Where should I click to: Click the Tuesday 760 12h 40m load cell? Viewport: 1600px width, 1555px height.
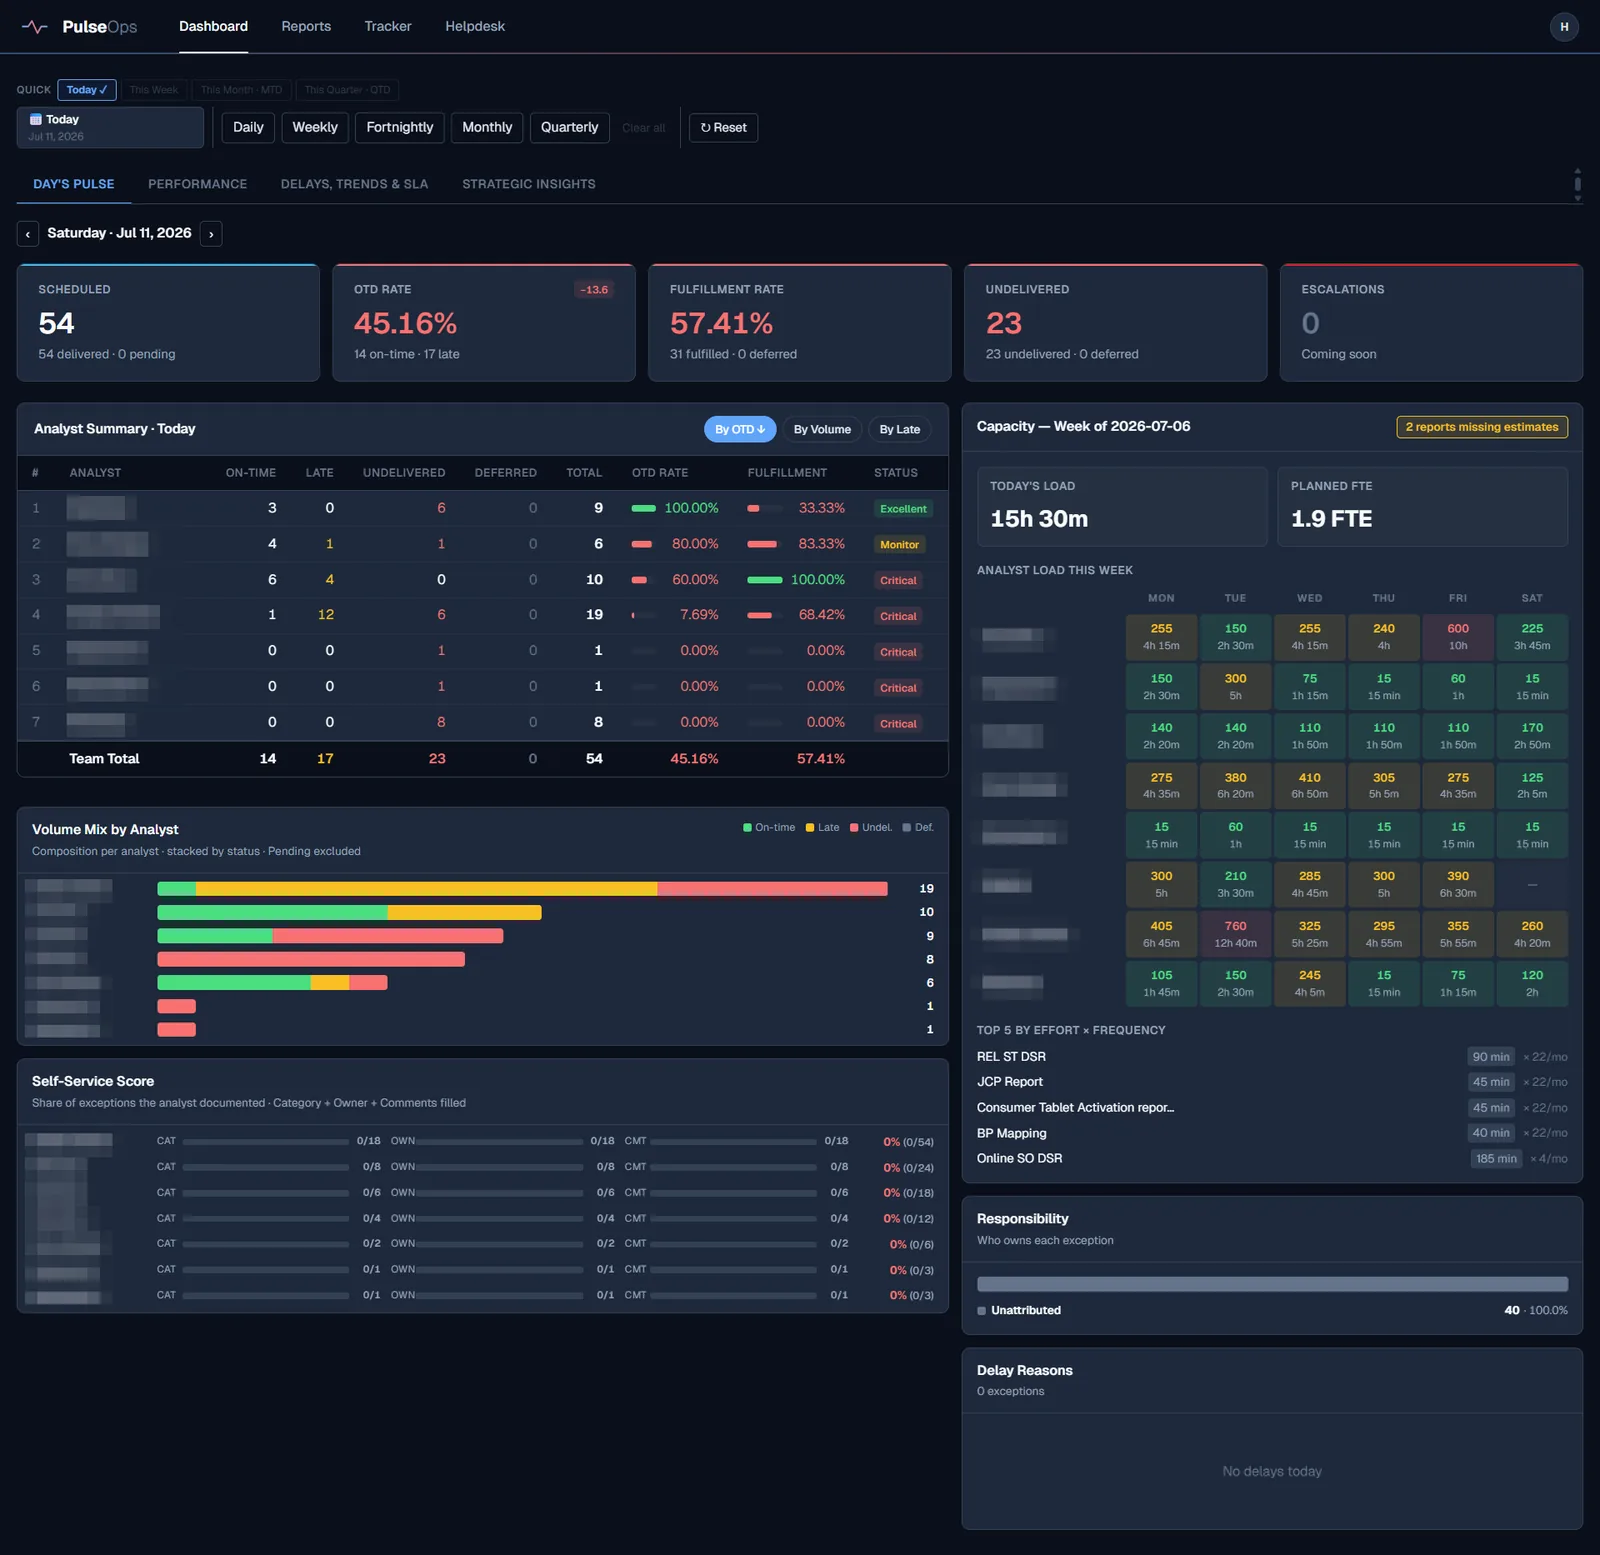[1235, 934]
